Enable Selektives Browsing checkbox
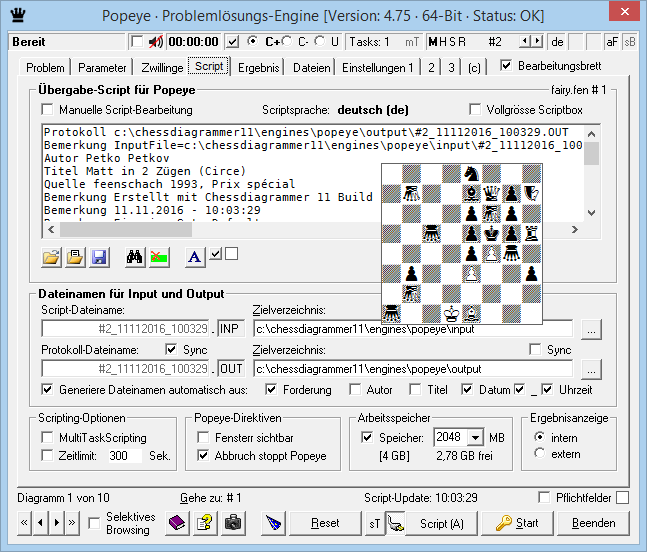Image resolution: width=647 pixels, height=552 pixels. (x=94, y=523)
